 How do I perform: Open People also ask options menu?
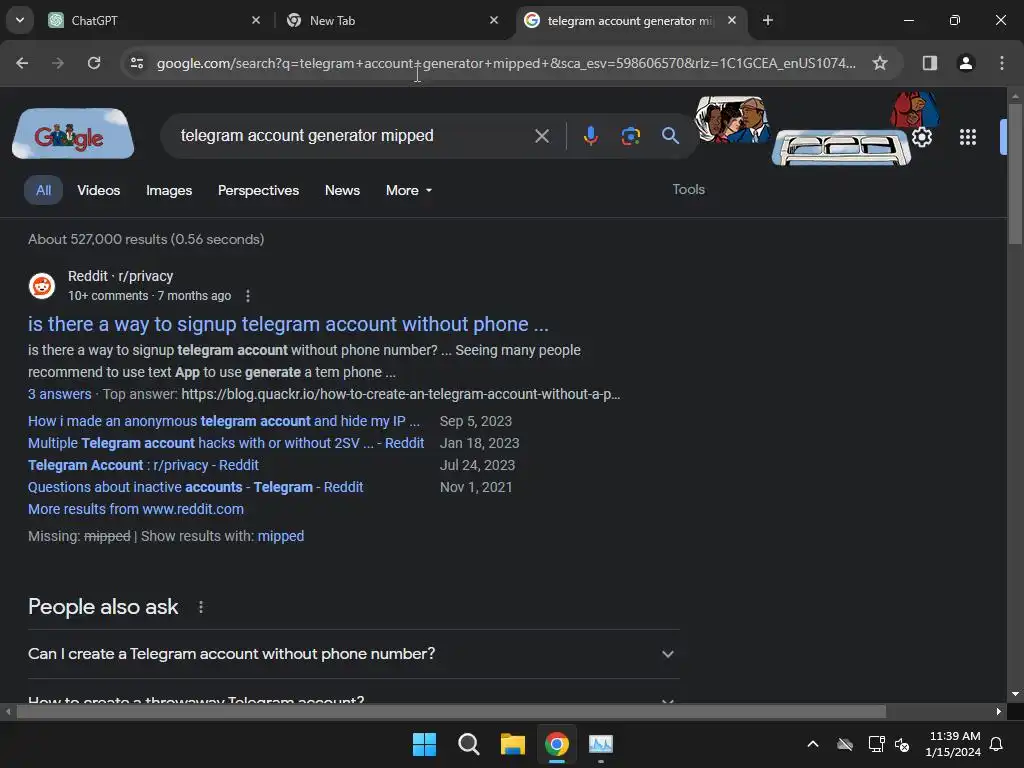[x=200, y=607]
